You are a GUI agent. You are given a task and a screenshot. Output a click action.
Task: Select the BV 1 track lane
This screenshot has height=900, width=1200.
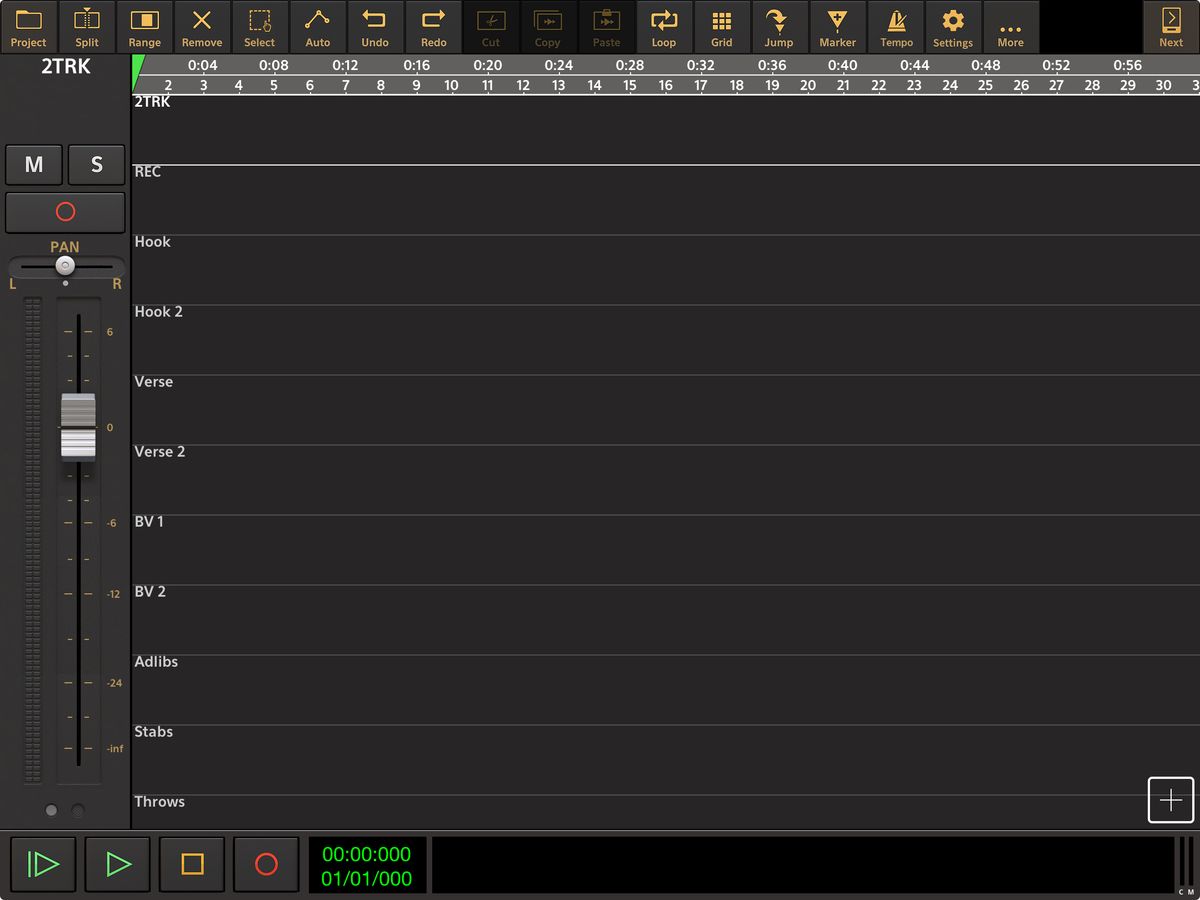click(x=666, y=550)
